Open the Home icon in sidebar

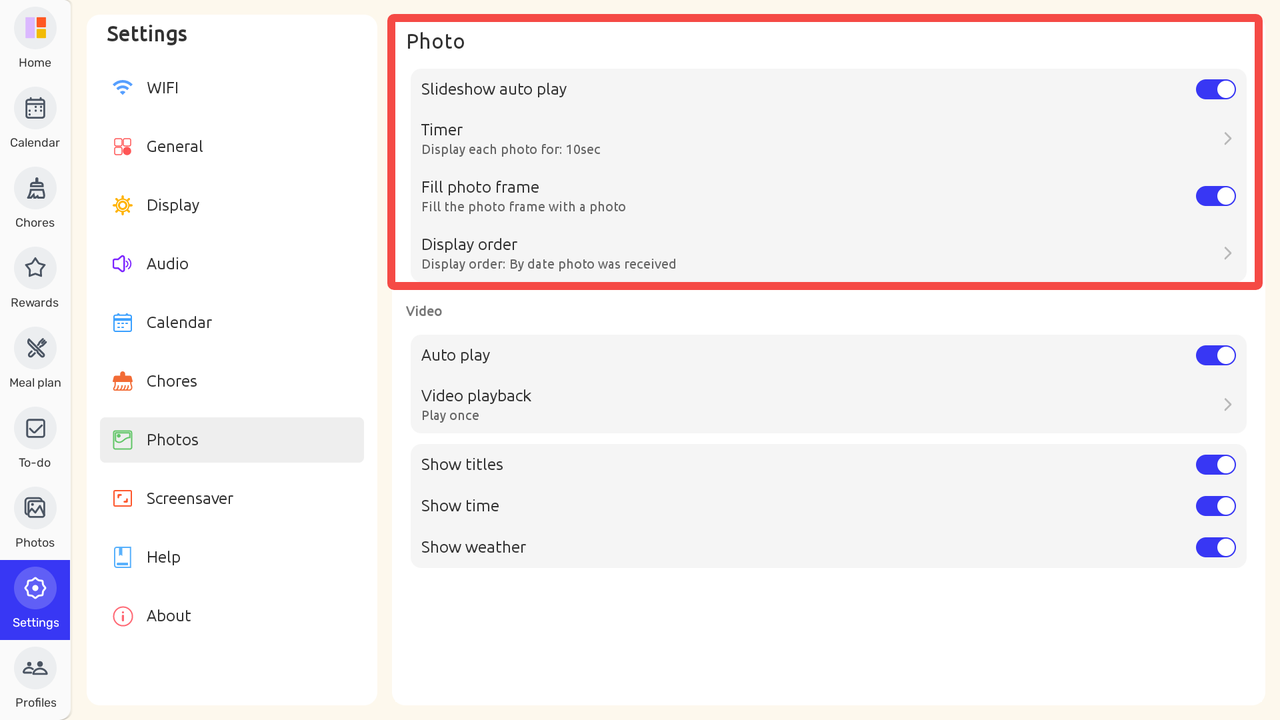[x=35, y=28]
